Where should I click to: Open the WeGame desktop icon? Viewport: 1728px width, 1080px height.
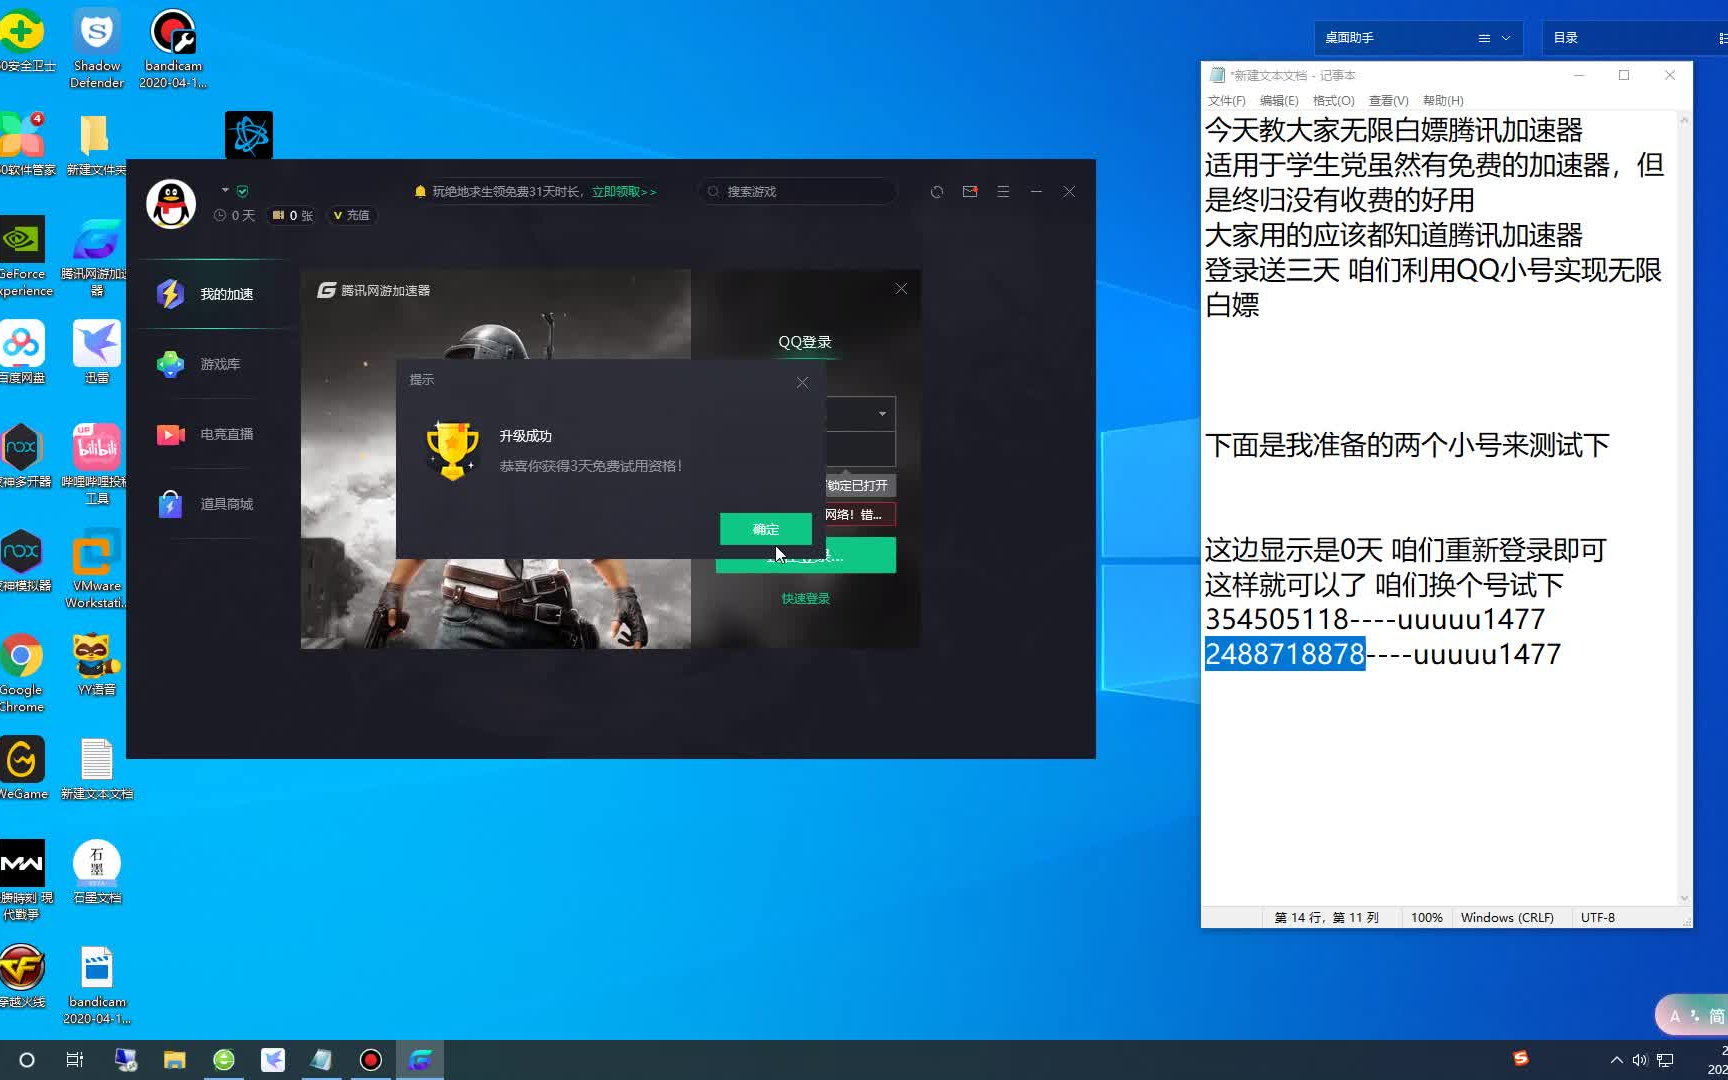23,768
